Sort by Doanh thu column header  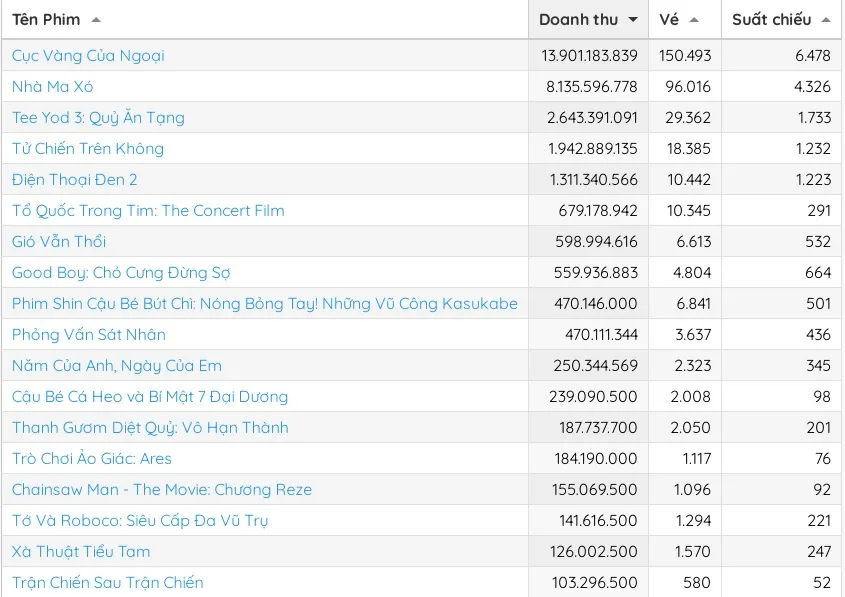click(x=578, y=20)
